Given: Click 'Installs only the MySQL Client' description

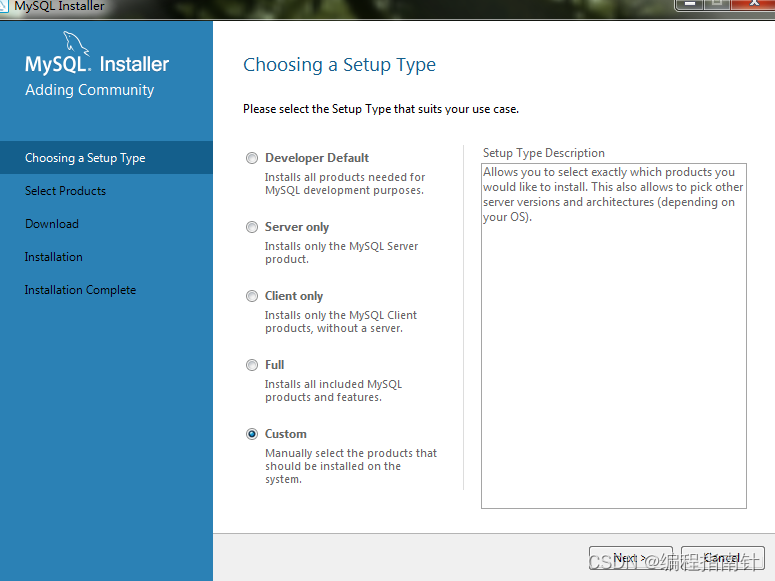Looking at the screenshot, I should [x=341, y=321].
